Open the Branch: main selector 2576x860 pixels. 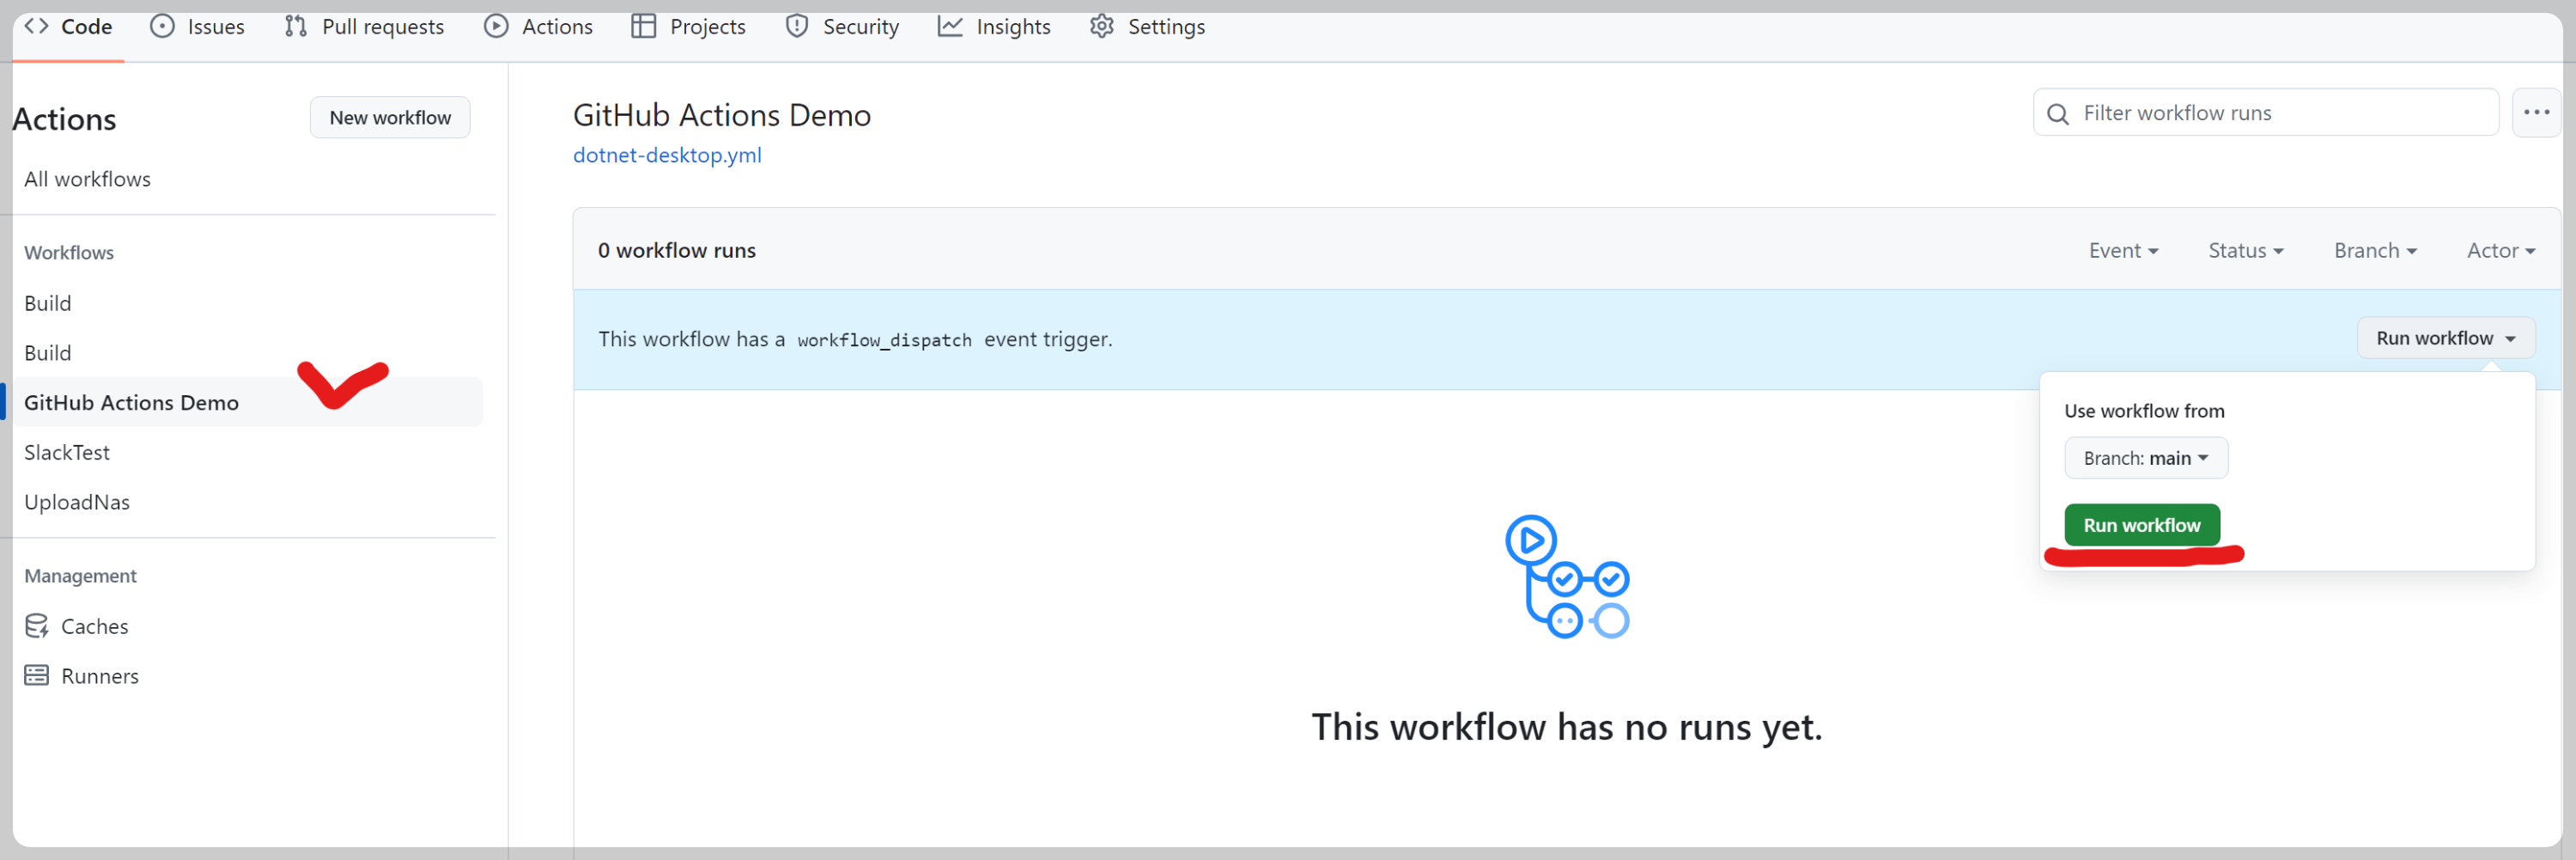click(2146, 458)
